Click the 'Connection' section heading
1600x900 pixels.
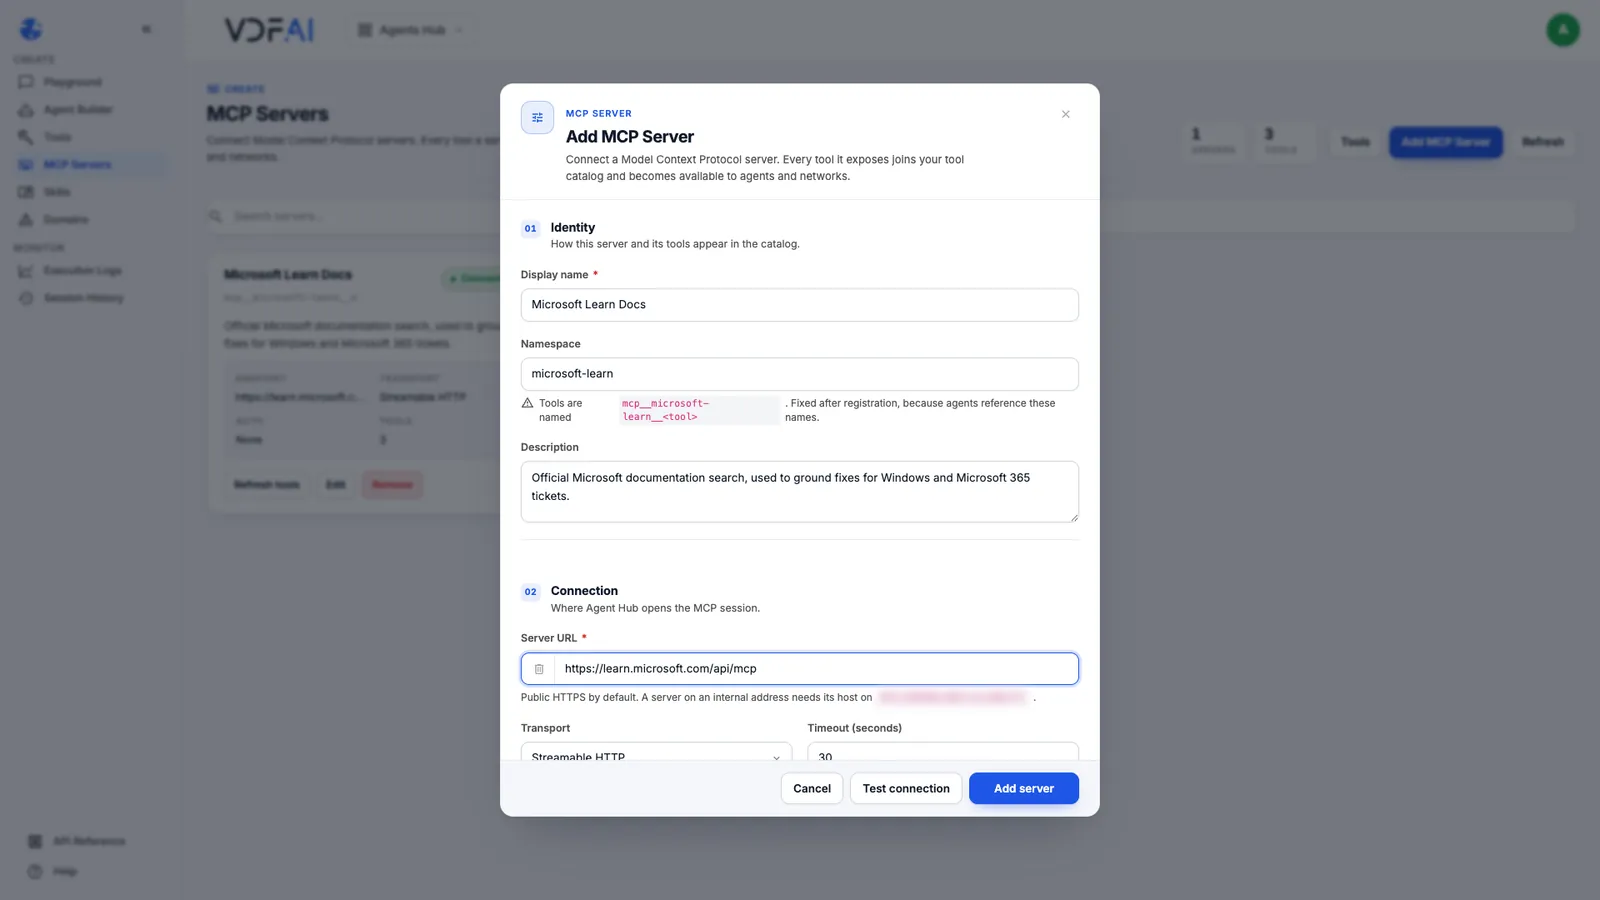(584, 591)
